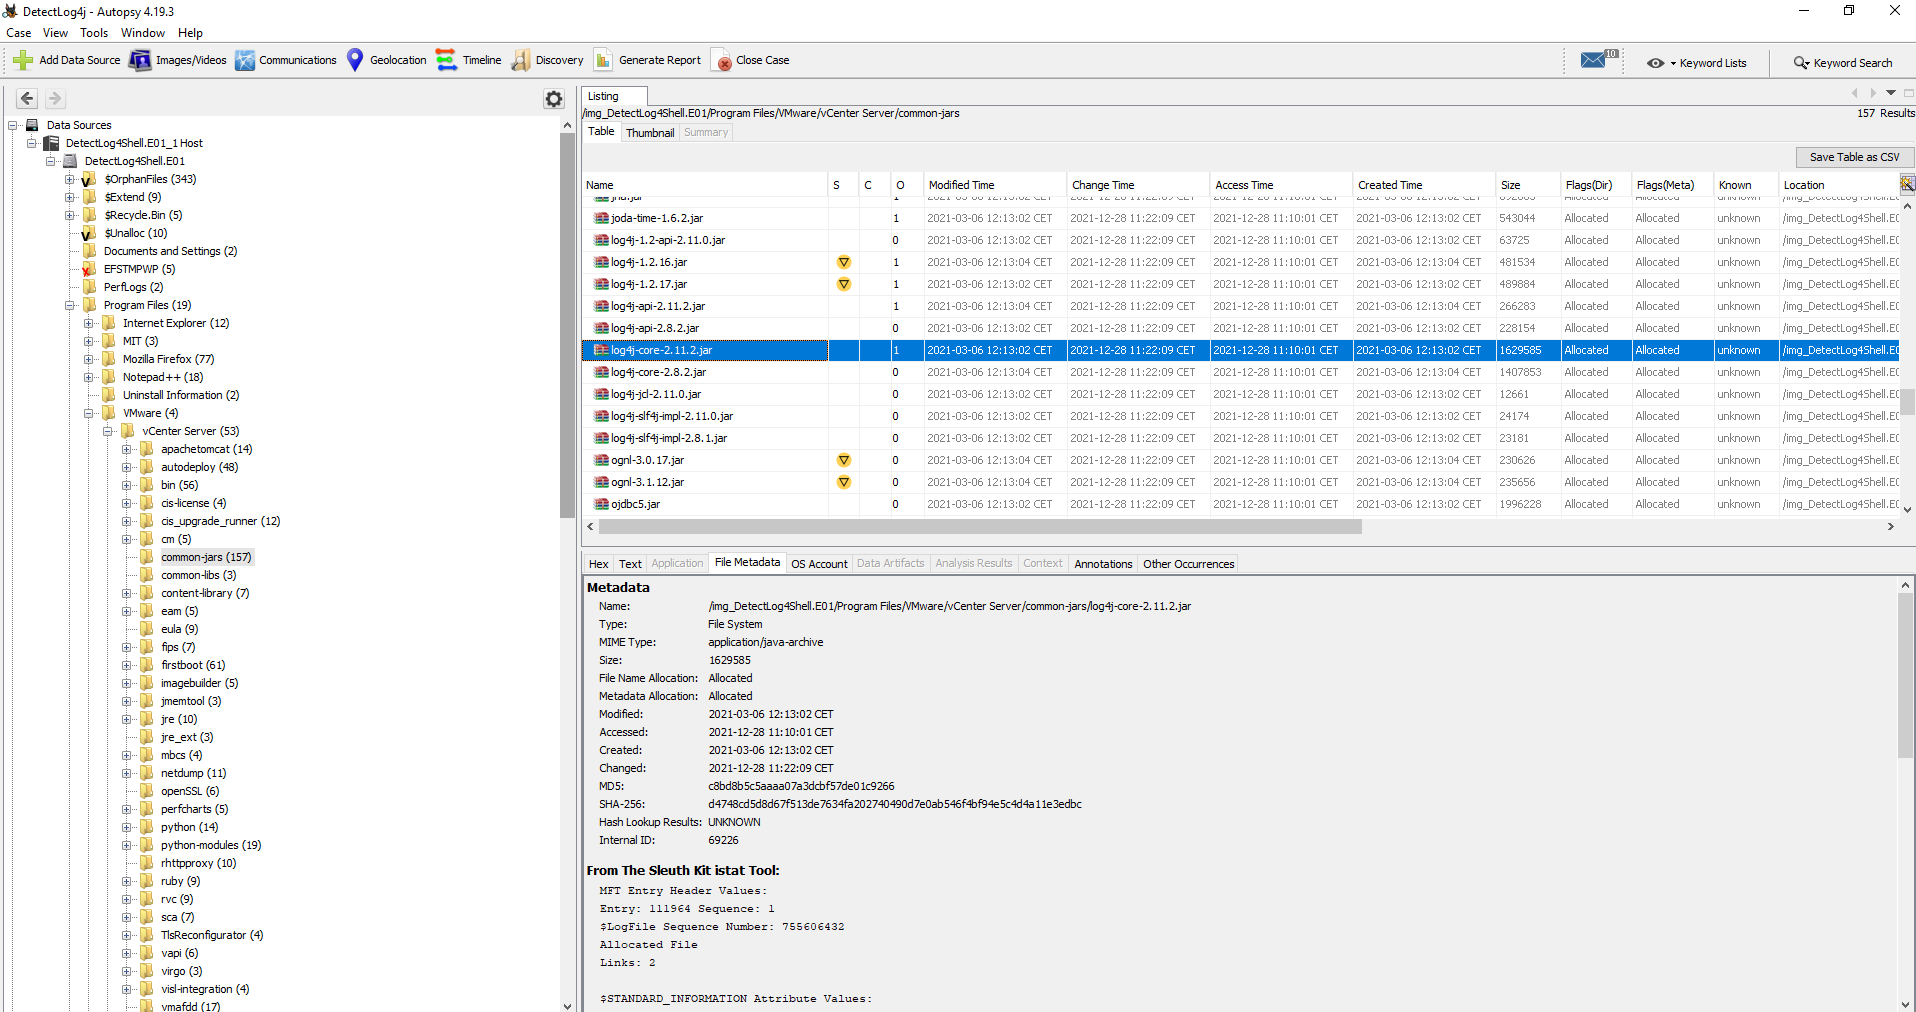Open the Geolocation map pin tool

[x=355, y=60]
